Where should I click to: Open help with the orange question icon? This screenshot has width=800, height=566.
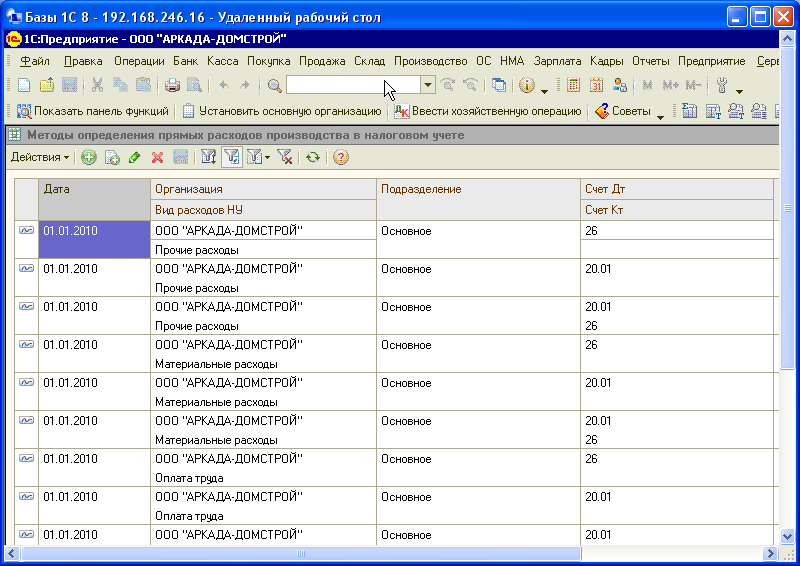point(341,158)
